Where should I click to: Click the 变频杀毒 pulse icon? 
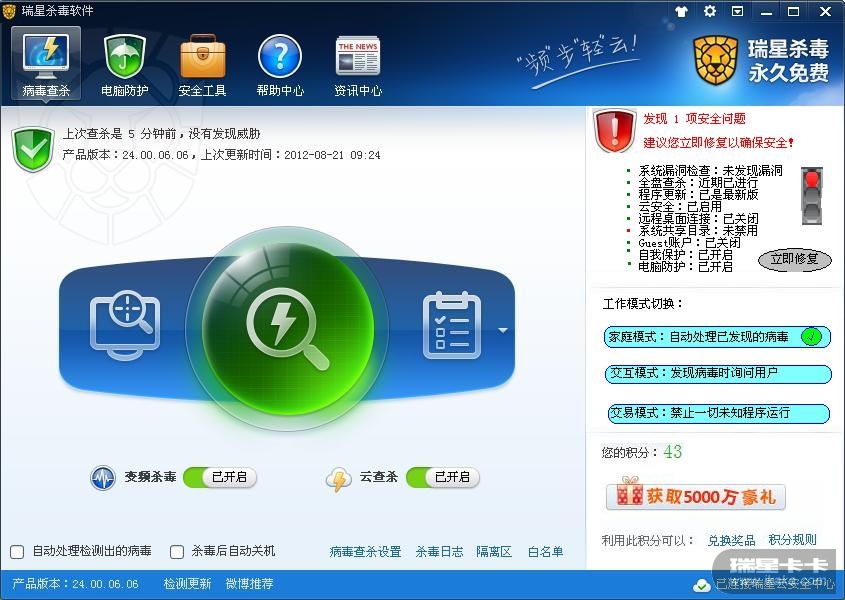tap(103, 478)
